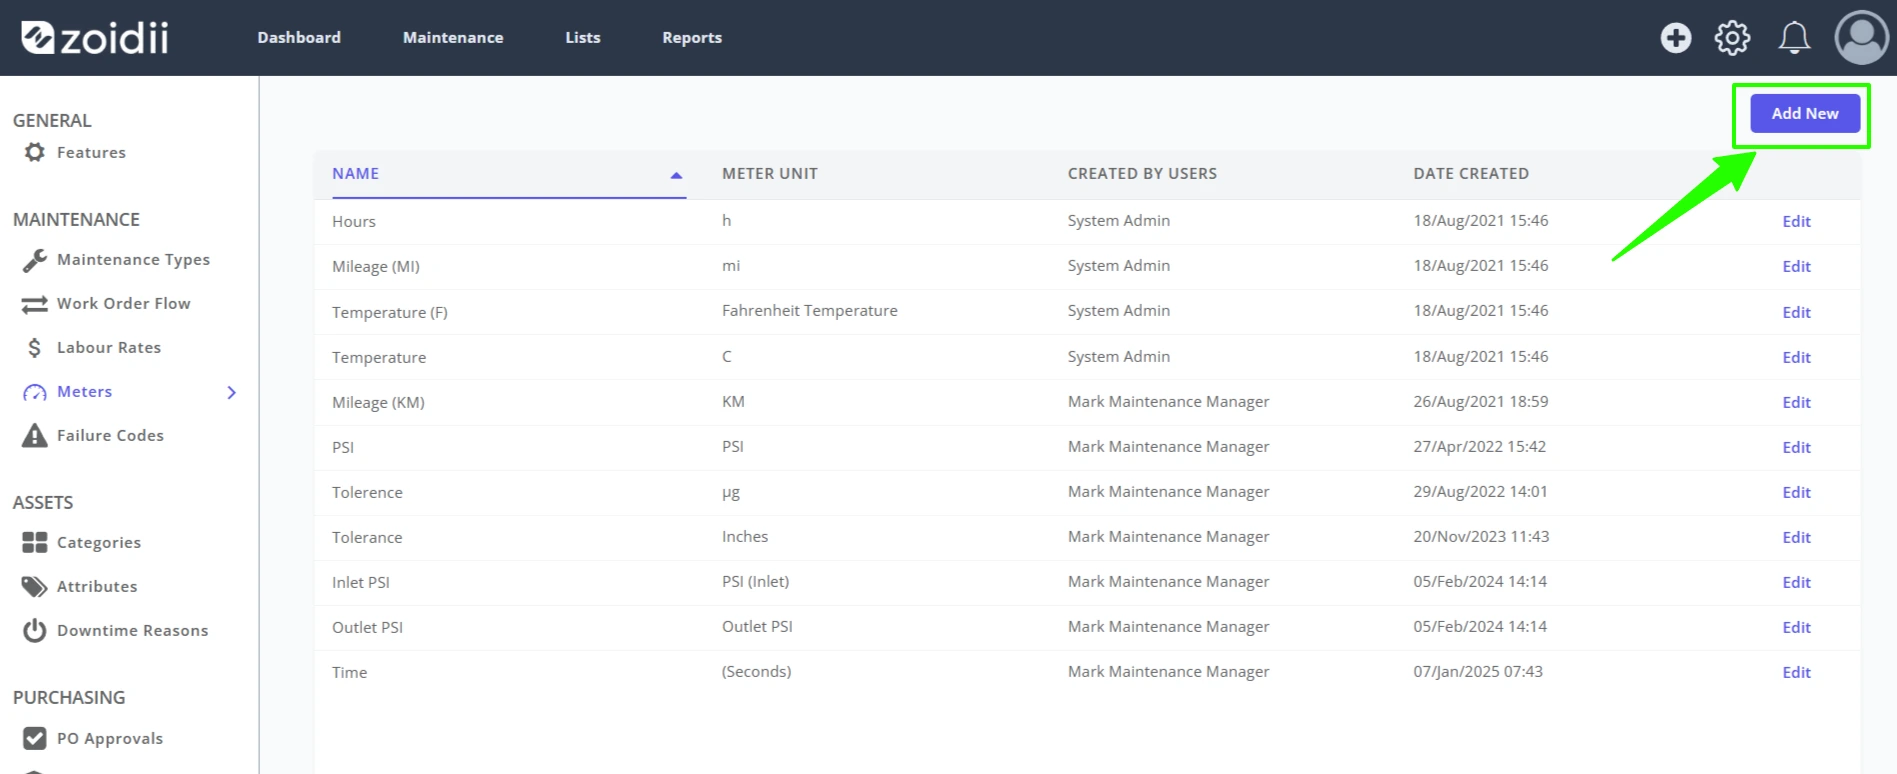The image size is (1897, 774).
Task: Open the notifications bell
Action: pyautogui.click(x=1794, y=38)
